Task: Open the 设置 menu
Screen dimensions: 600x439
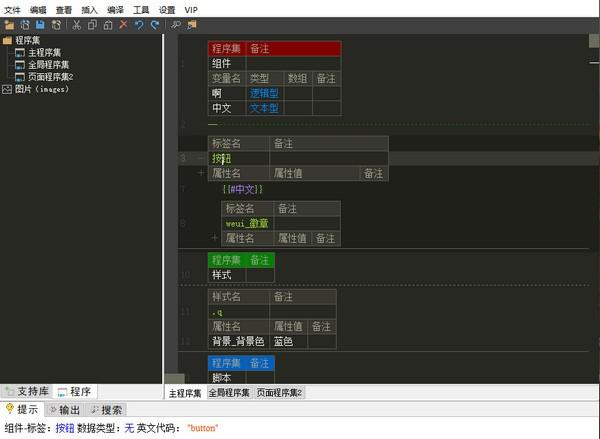Action: (x=167, y=10)
